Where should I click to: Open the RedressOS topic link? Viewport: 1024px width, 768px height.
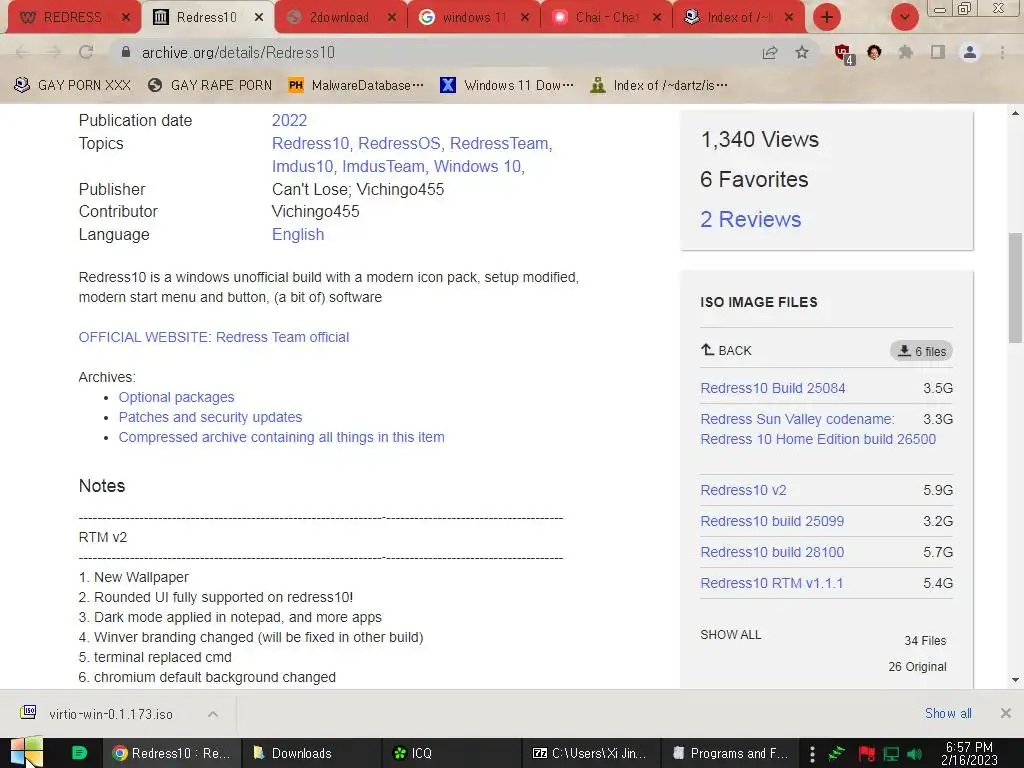[x=399, y=143]
